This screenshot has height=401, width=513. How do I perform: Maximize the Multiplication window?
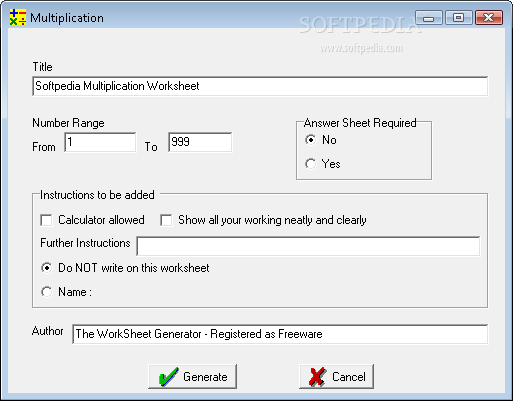[x=459, y=17]
